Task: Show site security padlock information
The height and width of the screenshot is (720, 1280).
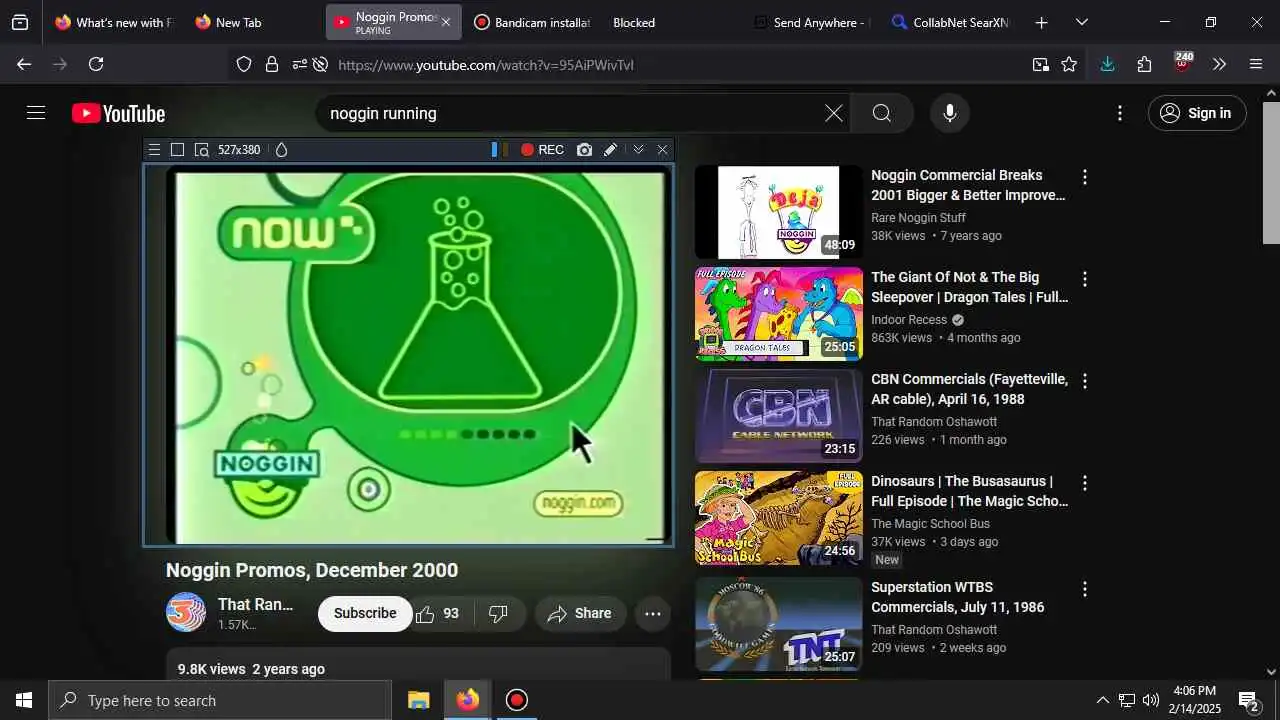Action: coord(271,65)
